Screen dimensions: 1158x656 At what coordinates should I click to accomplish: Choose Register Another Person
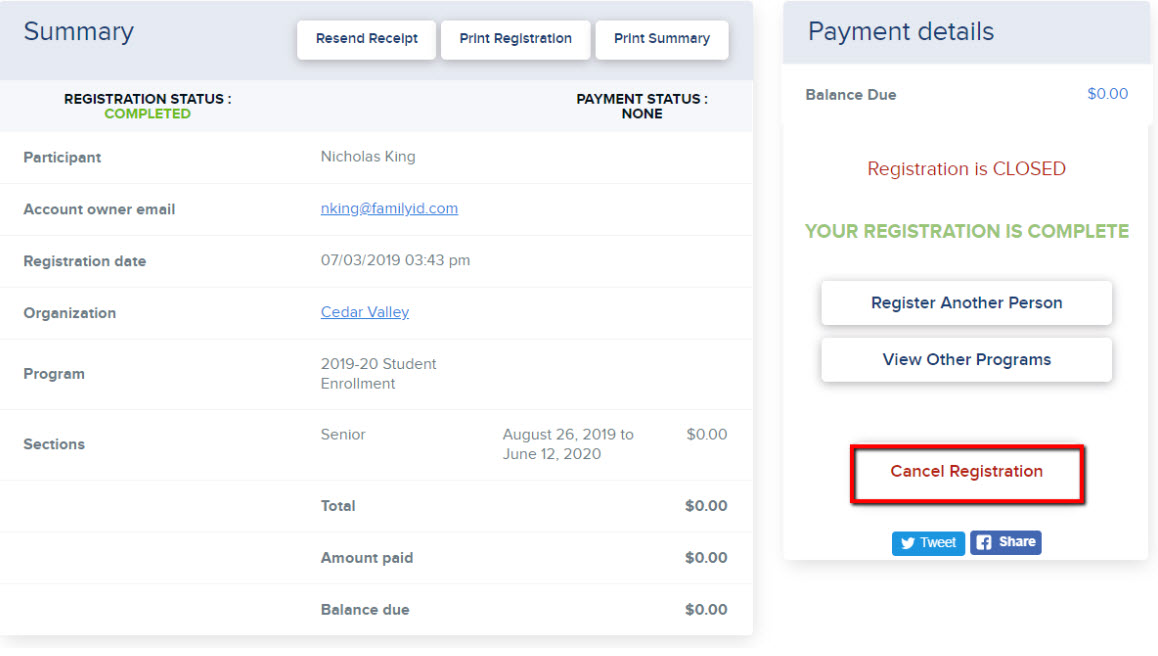click(x=966, y=303)
